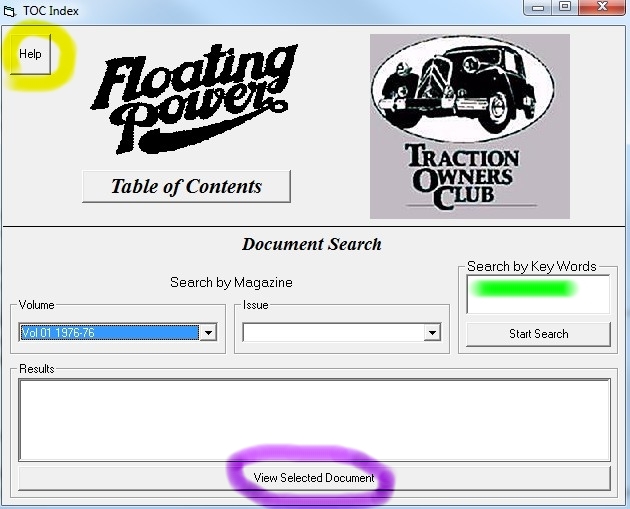Click the Start Search button
The height and width of the screenshot is (509, 630).
538,334
